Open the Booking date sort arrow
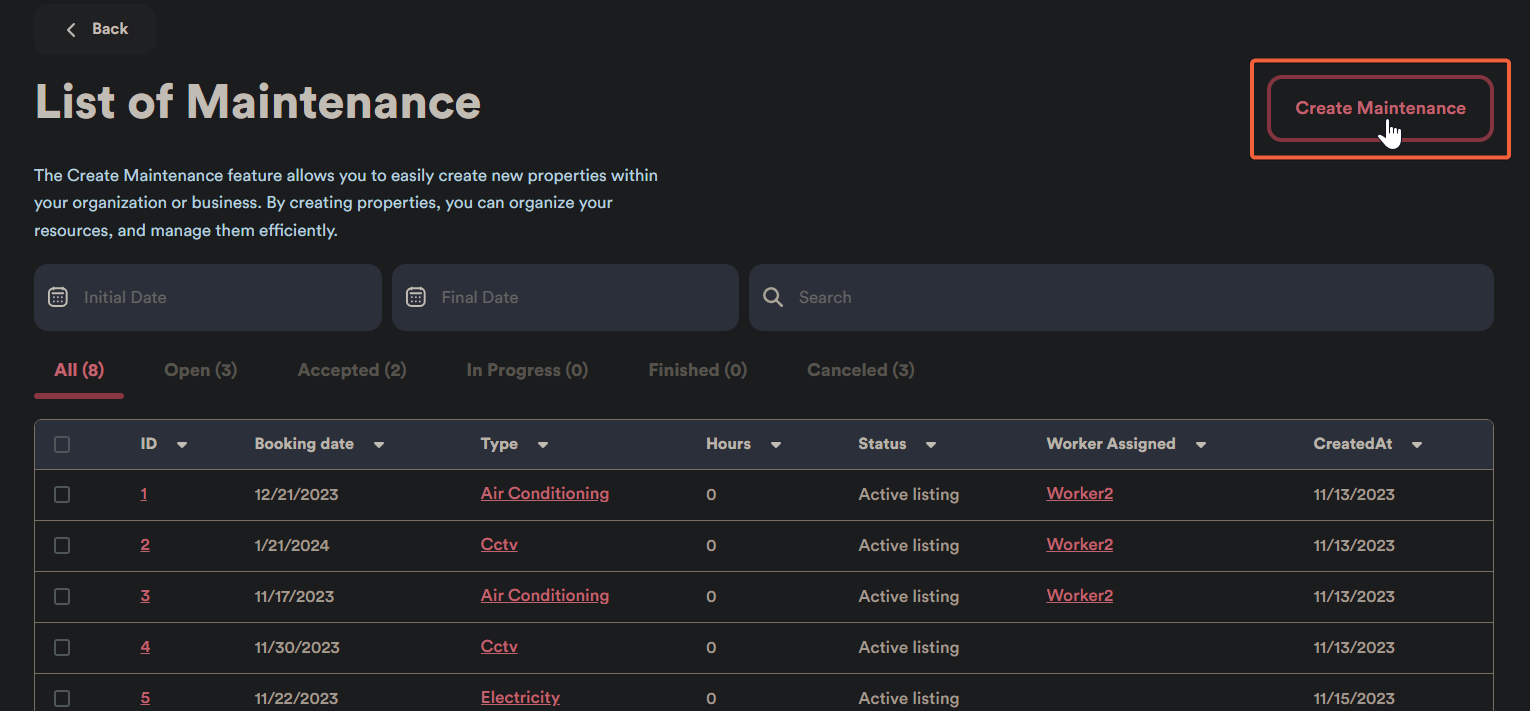The width and height of the screenshot is (1530, 711). coord(379,445)
